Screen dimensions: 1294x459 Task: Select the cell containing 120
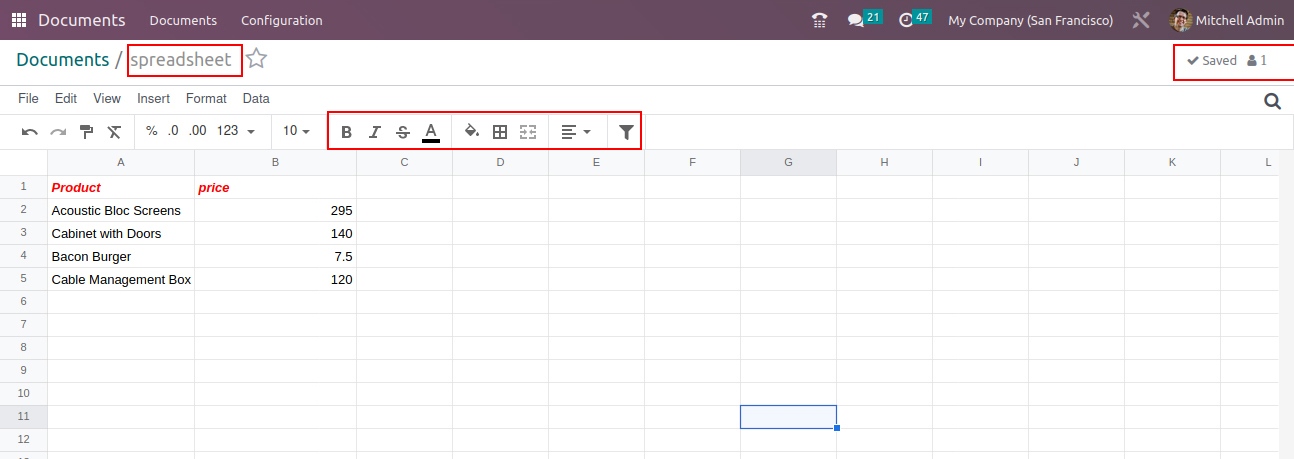click(275, 279)
